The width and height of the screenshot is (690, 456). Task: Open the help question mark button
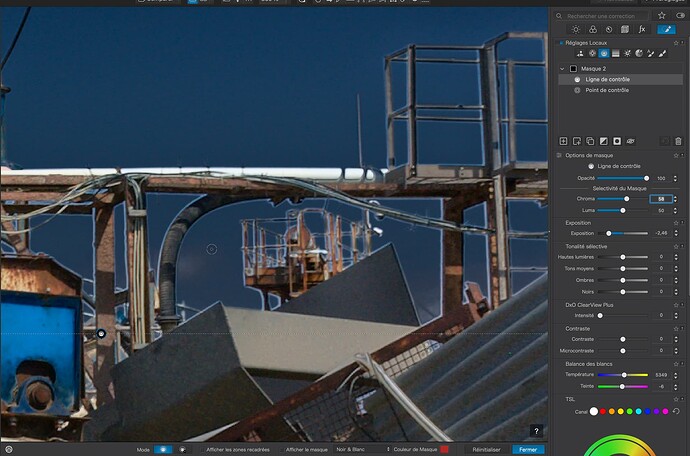[x=536, y=431]
